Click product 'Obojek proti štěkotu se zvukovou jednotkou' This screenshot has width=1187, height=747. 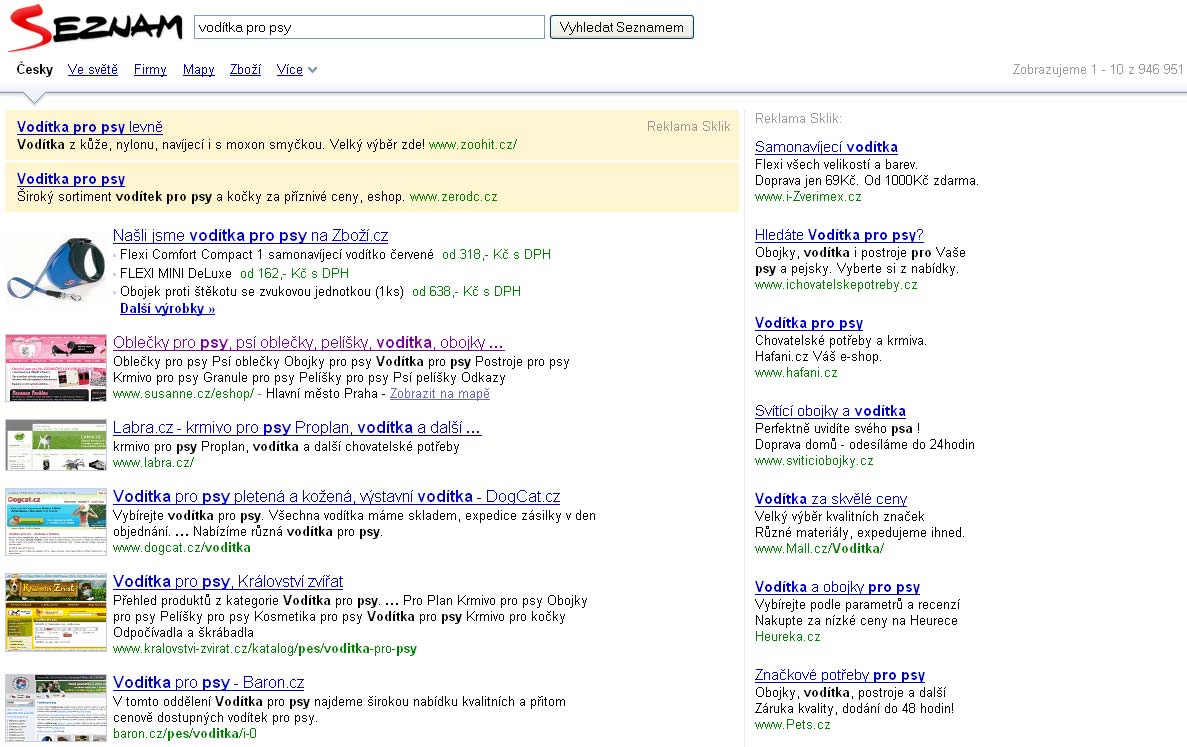coord(262,291)
